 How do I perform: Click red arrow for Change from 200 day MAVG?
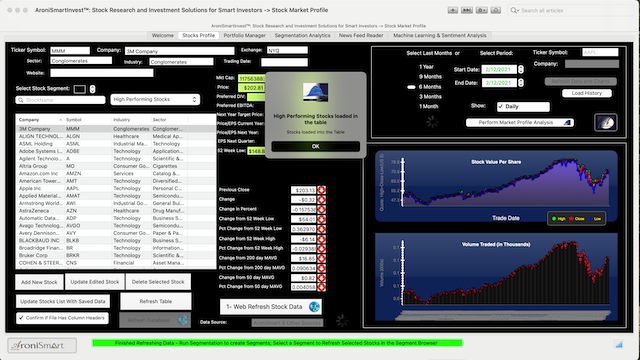point(322,258)
